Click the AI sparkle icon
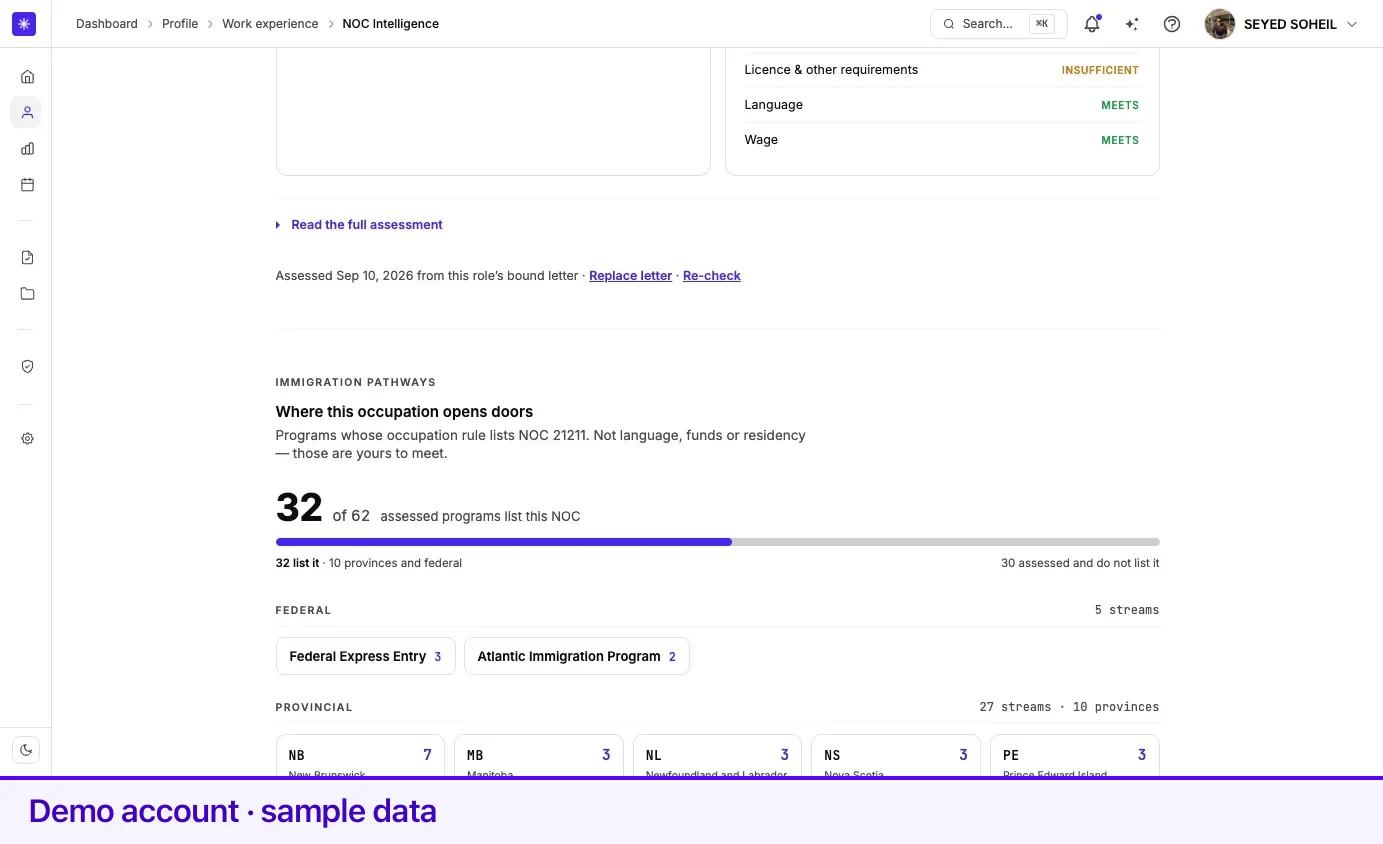This screenshot has height=844, width=1383. (x=1132, y=24)
